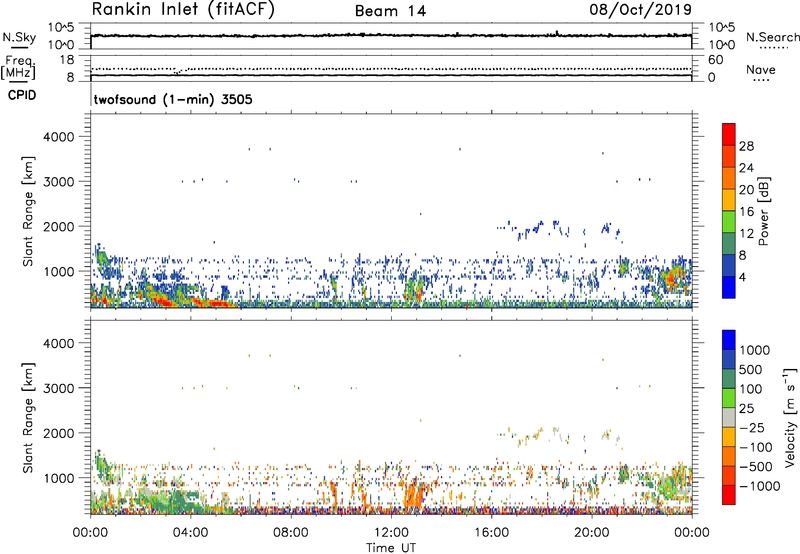
Task: Click the red top of power colorbar
Action: (x=729, y=134)
